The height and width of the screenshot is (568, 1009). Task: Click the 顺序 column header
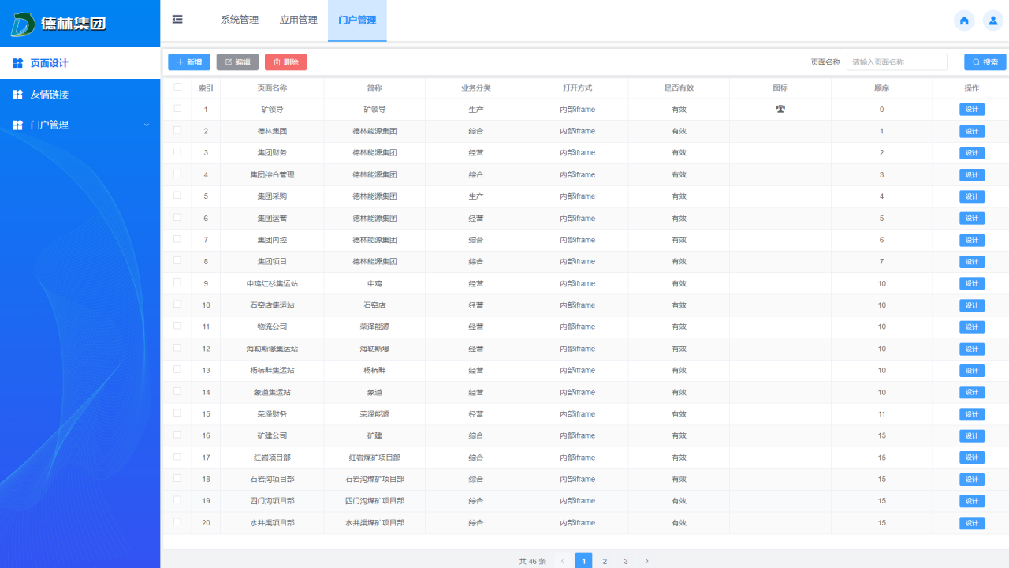coord(882,87)
